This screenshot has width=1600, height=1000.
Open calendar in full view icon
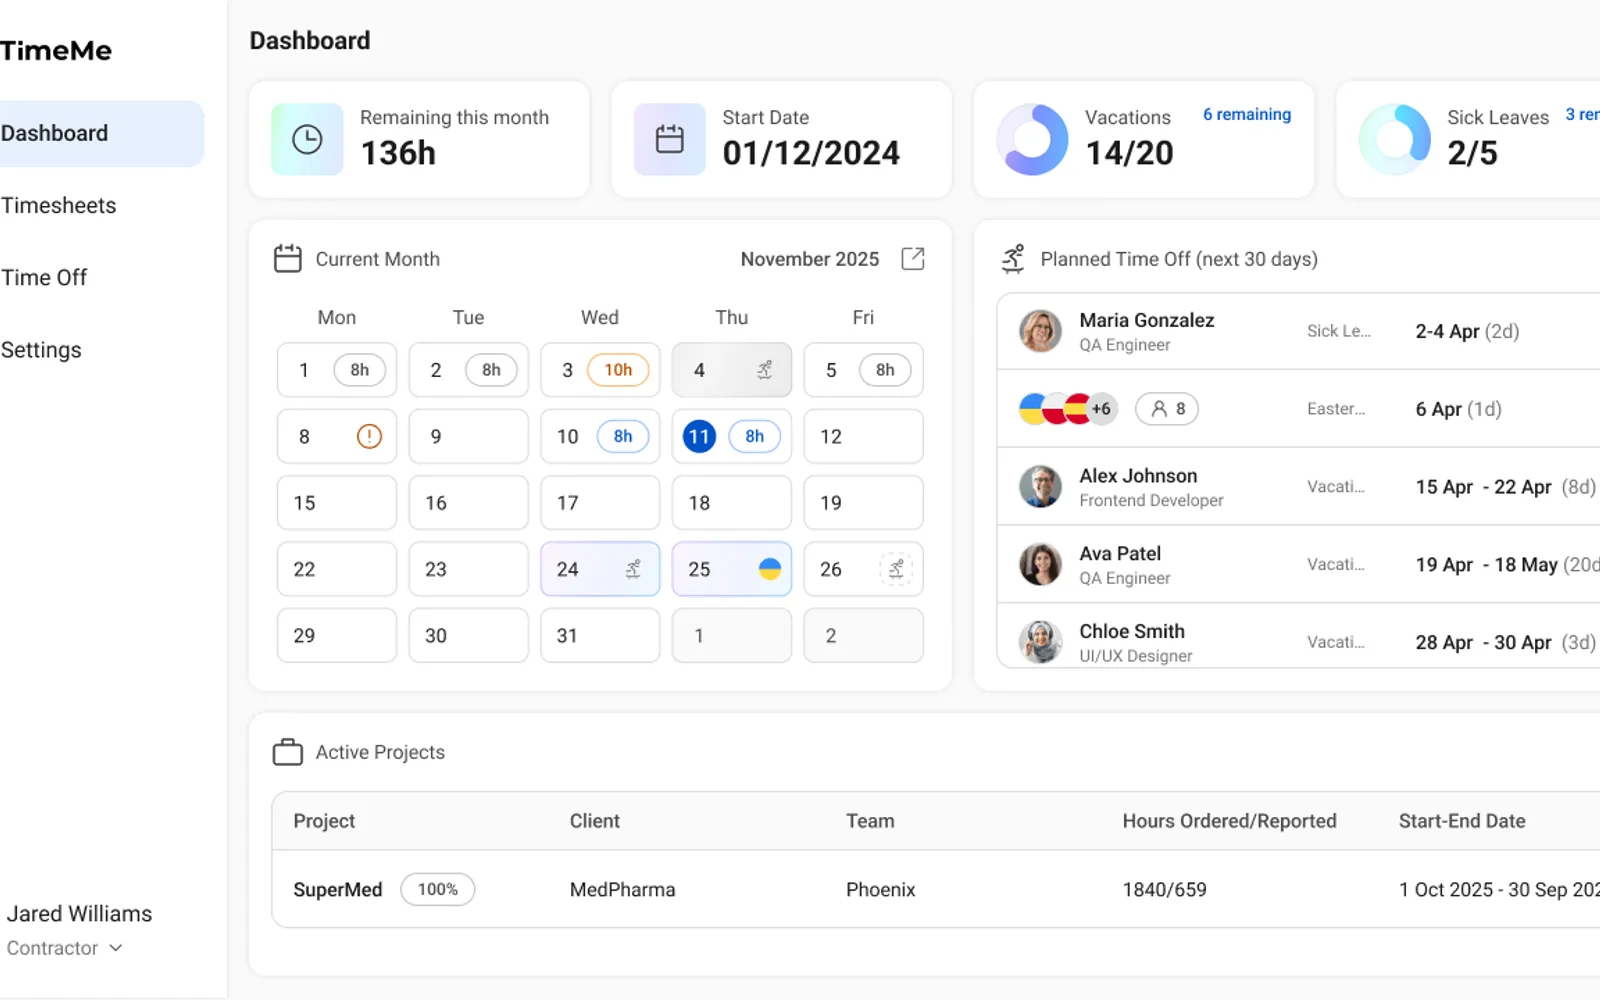pyautogui.click(x=913, y=259)
